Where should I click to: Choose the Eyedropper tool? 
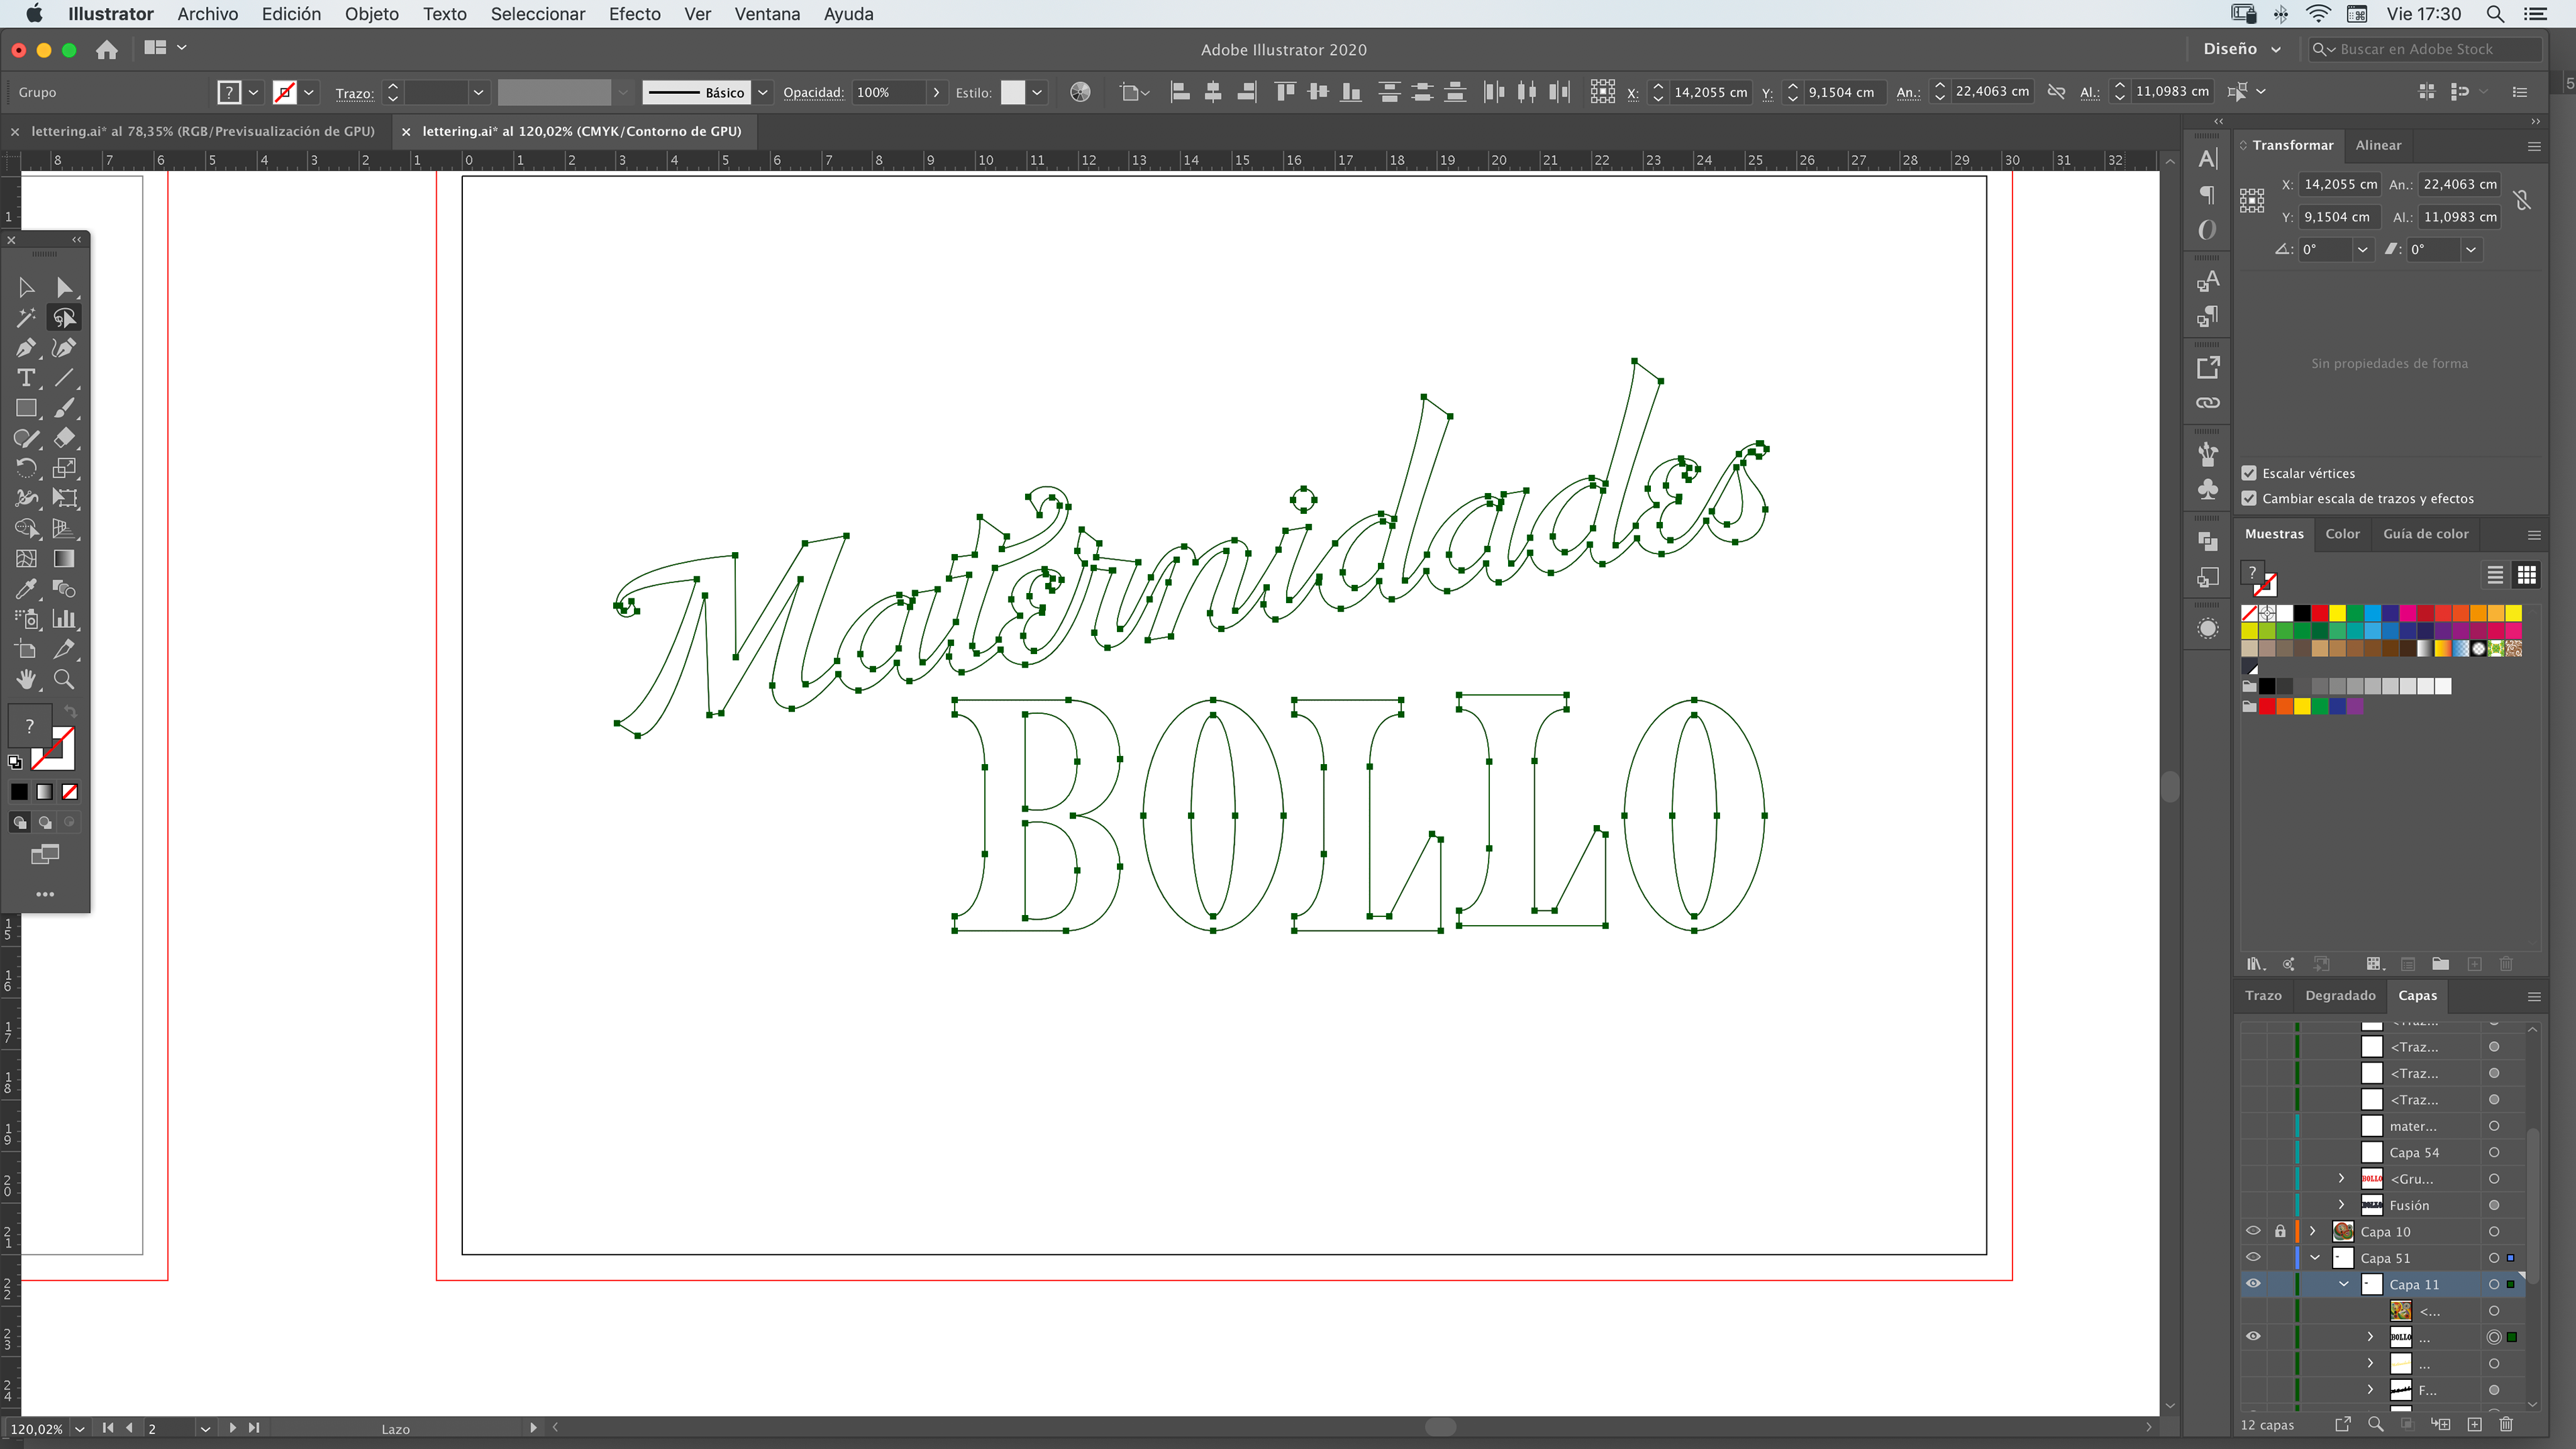[x=26, y=589]
